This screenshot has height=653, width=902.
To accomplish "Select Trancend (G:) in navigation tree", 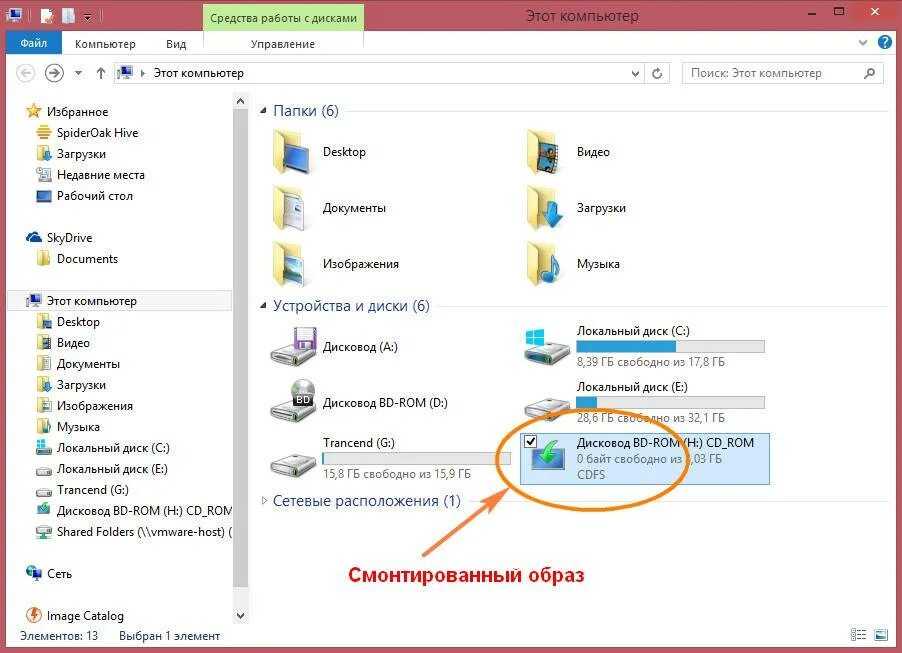I will pyautogui.click(x=93, y=490).
